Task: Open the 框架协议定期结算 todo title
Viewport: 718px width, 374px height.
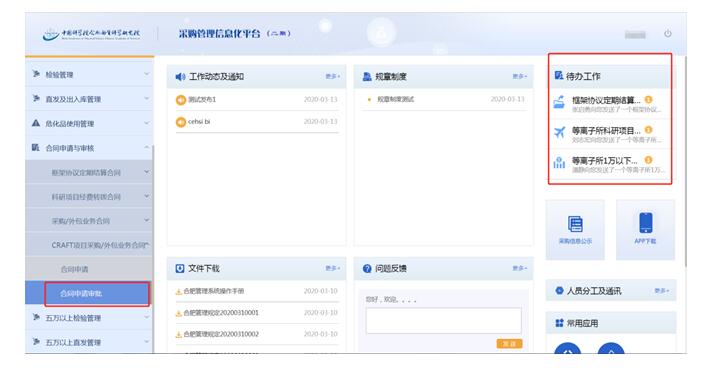Action: [x=606, y=100]
